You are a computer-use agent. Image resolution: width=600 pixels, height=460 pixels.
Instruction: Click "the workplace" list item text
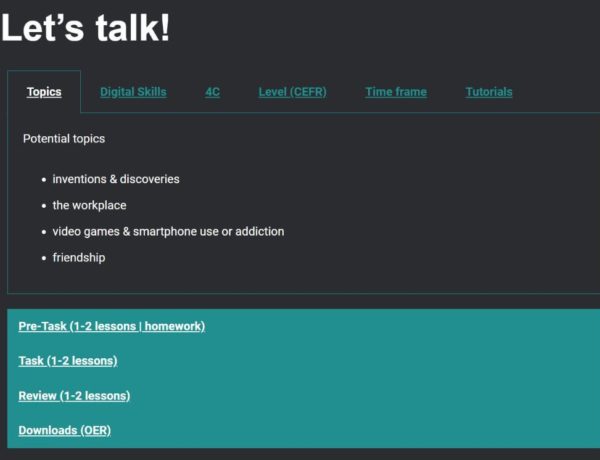[90, 205]
